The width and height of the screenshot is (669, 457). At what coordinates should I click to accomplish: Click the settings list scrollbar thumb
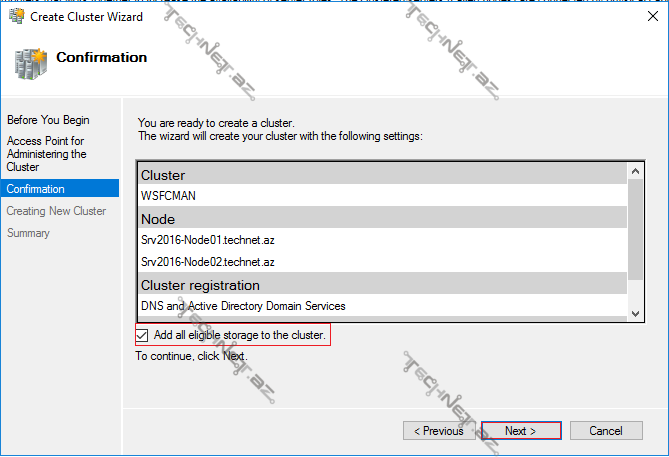click(636, 226)
